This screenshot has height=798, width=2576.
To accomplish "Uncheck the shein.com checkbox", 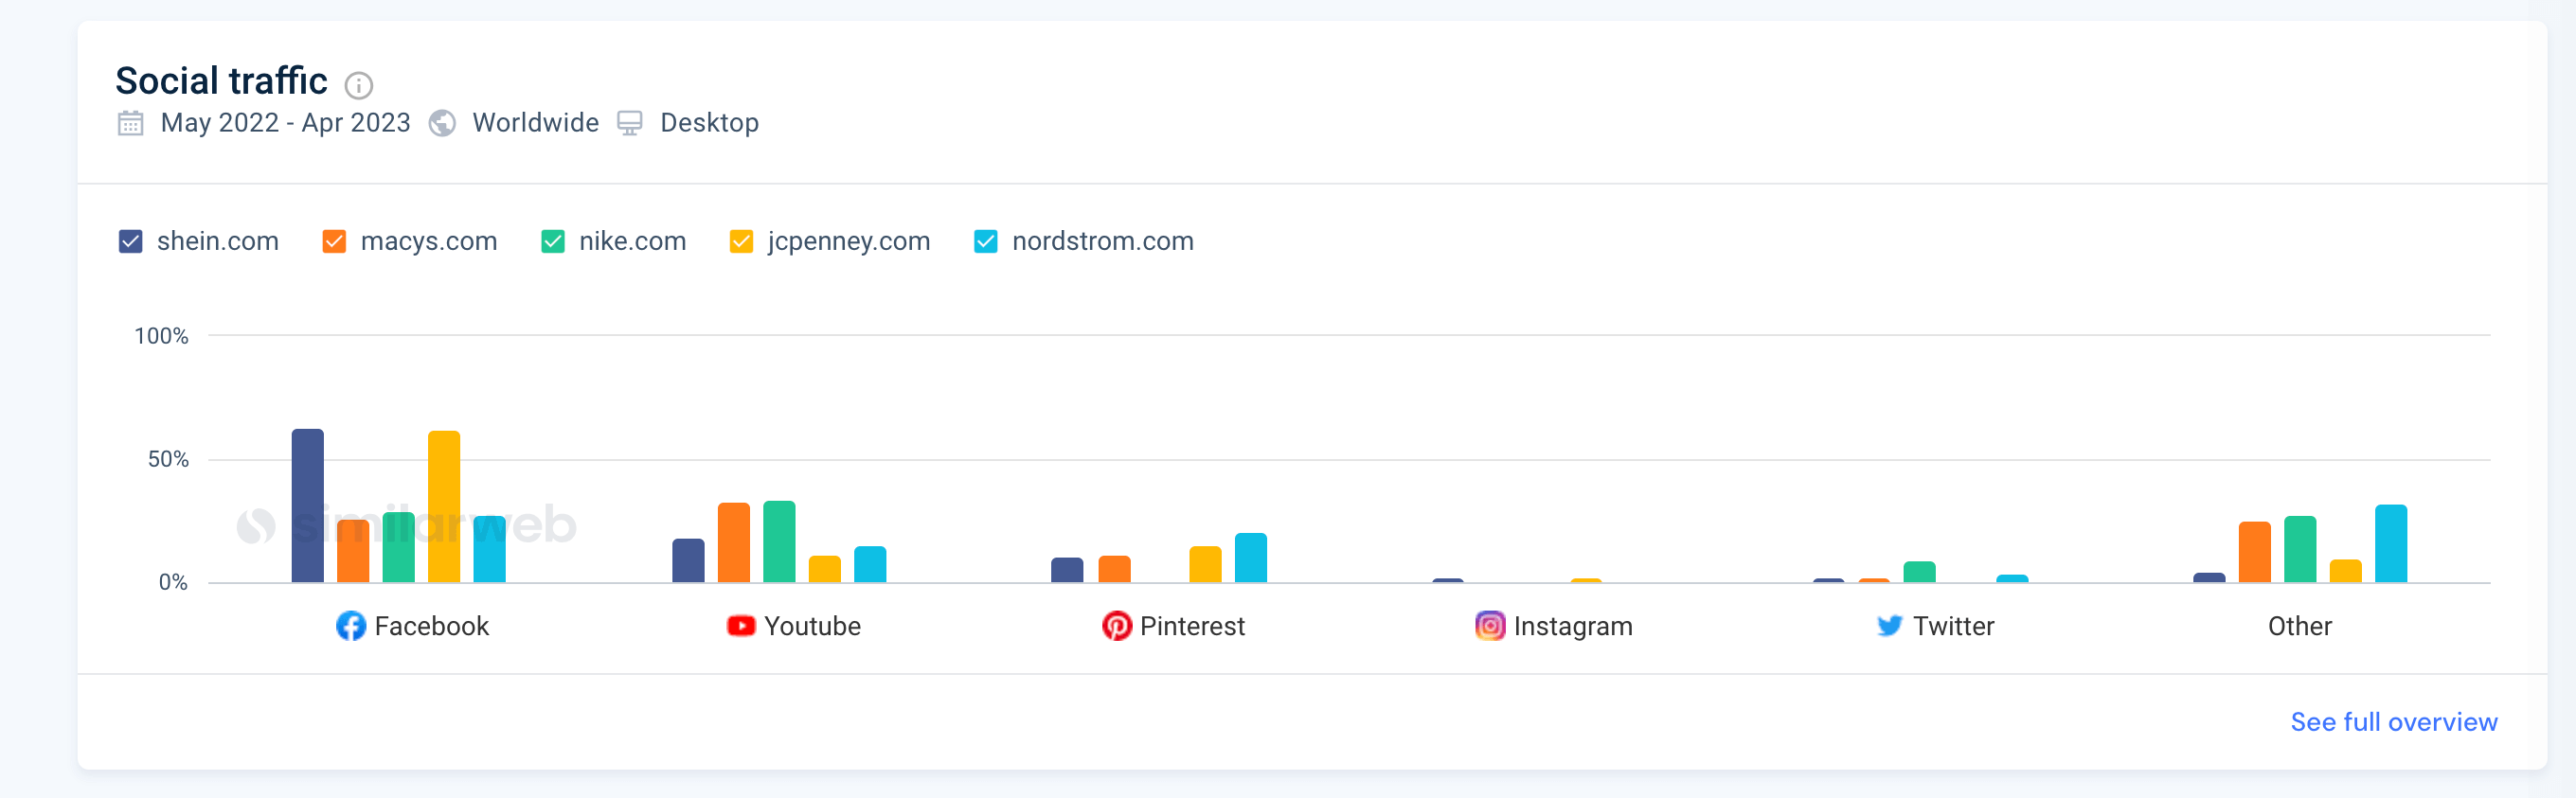I will [130, 241].
